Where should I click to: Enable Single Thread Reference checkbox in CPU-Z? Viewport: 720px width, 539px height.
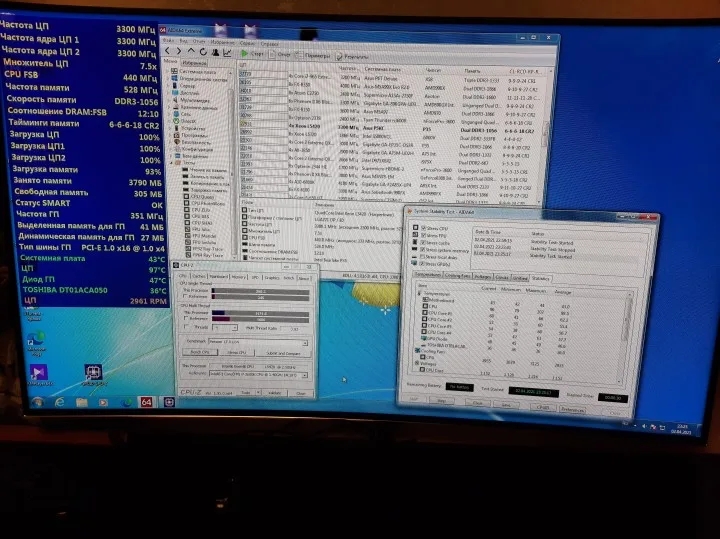186,297
